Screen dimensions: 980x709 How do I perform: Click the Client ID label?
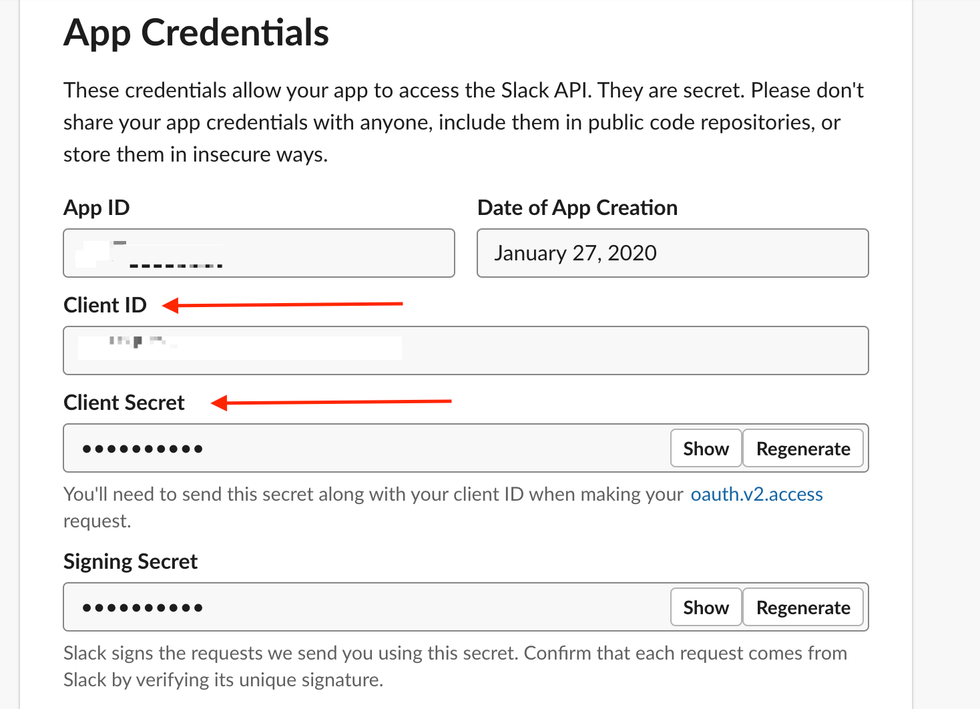[105, 305]
